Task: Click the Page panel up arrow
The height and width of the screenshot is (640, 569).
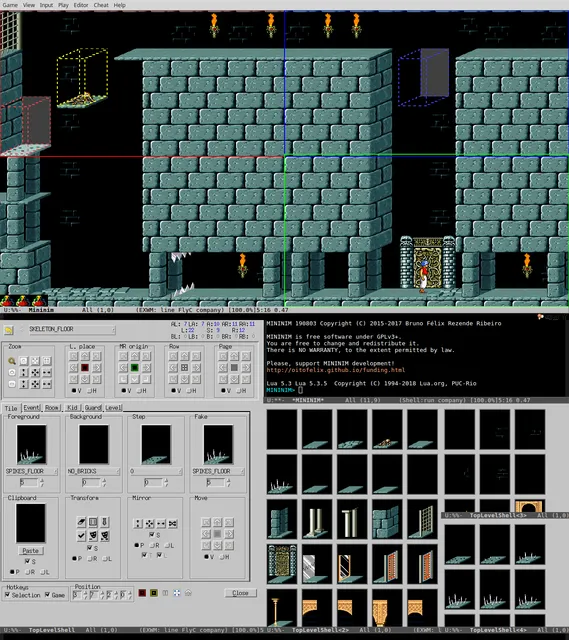Action: coord(234,356)
